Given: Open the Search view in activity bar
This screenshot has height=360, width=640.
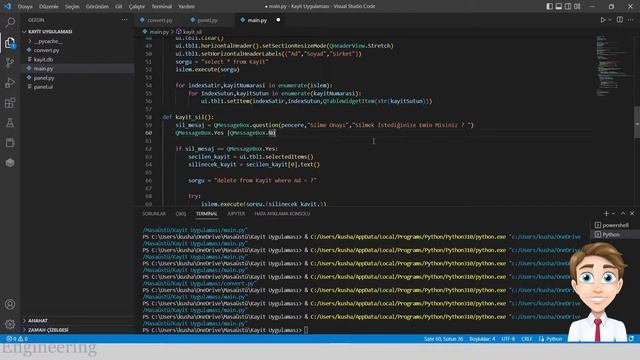Looking at the screenshot, I should (x=10, y=22).
